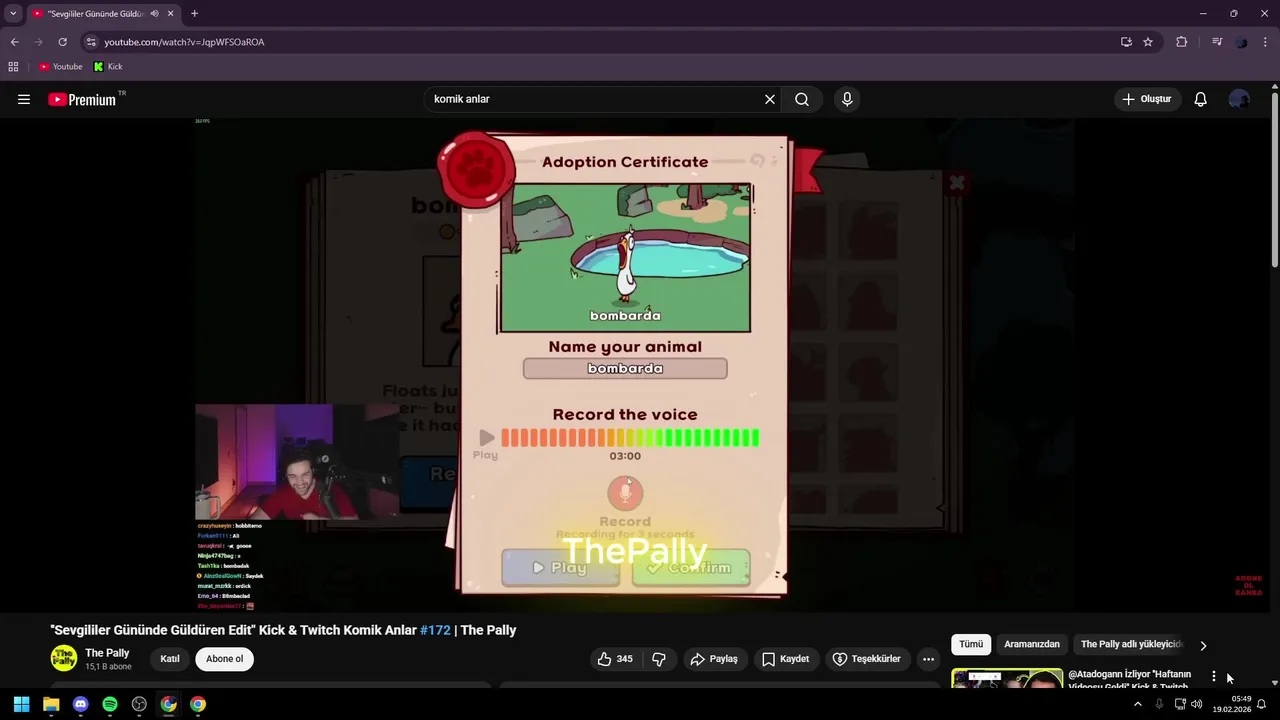Select the Tümü filter chip
Viewport: 1280px width, 720px height.
pos(971,644)
